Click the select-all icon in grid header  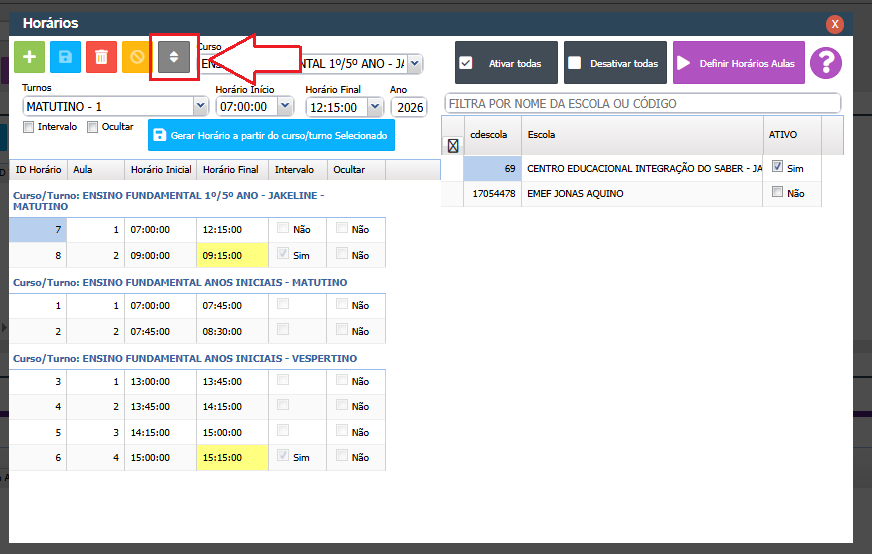(x=452, y=146)
